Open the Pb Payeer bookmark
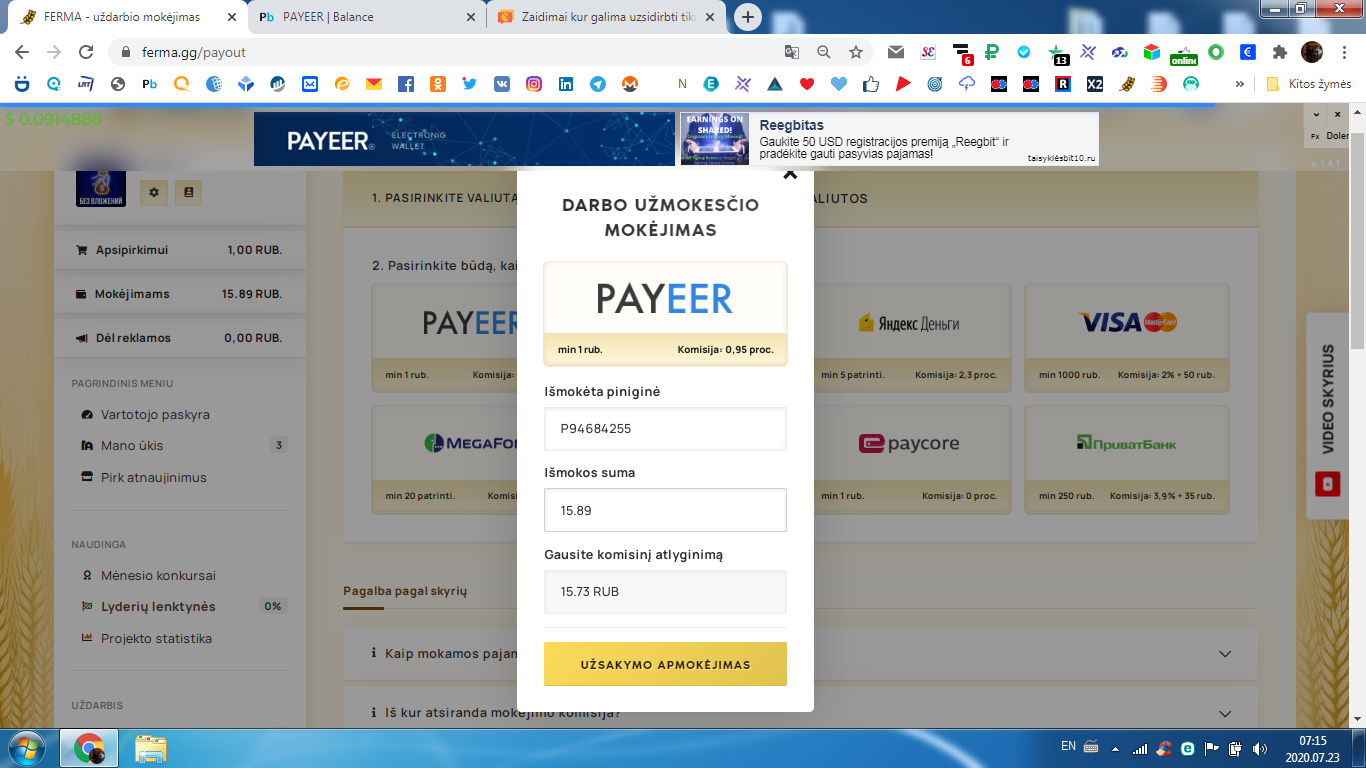The height and width of the screenshot is (768, 1366). pyautogui.click(x=150, y=84)
